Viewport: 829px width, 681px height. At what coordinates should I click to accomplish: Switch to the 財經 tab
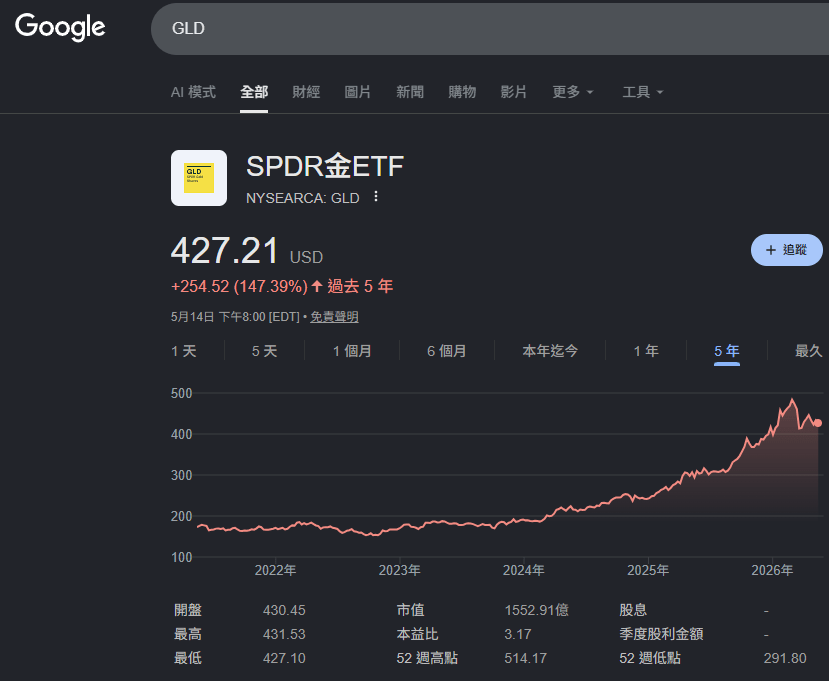pos(306,92)
